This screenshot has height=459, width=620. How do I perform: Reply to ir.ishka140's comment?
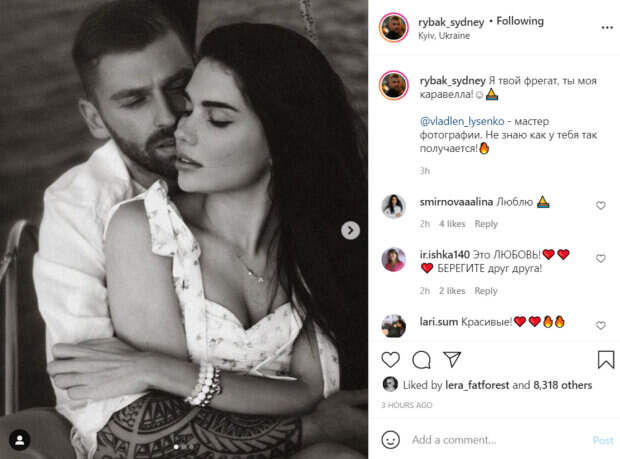[486, 291]
